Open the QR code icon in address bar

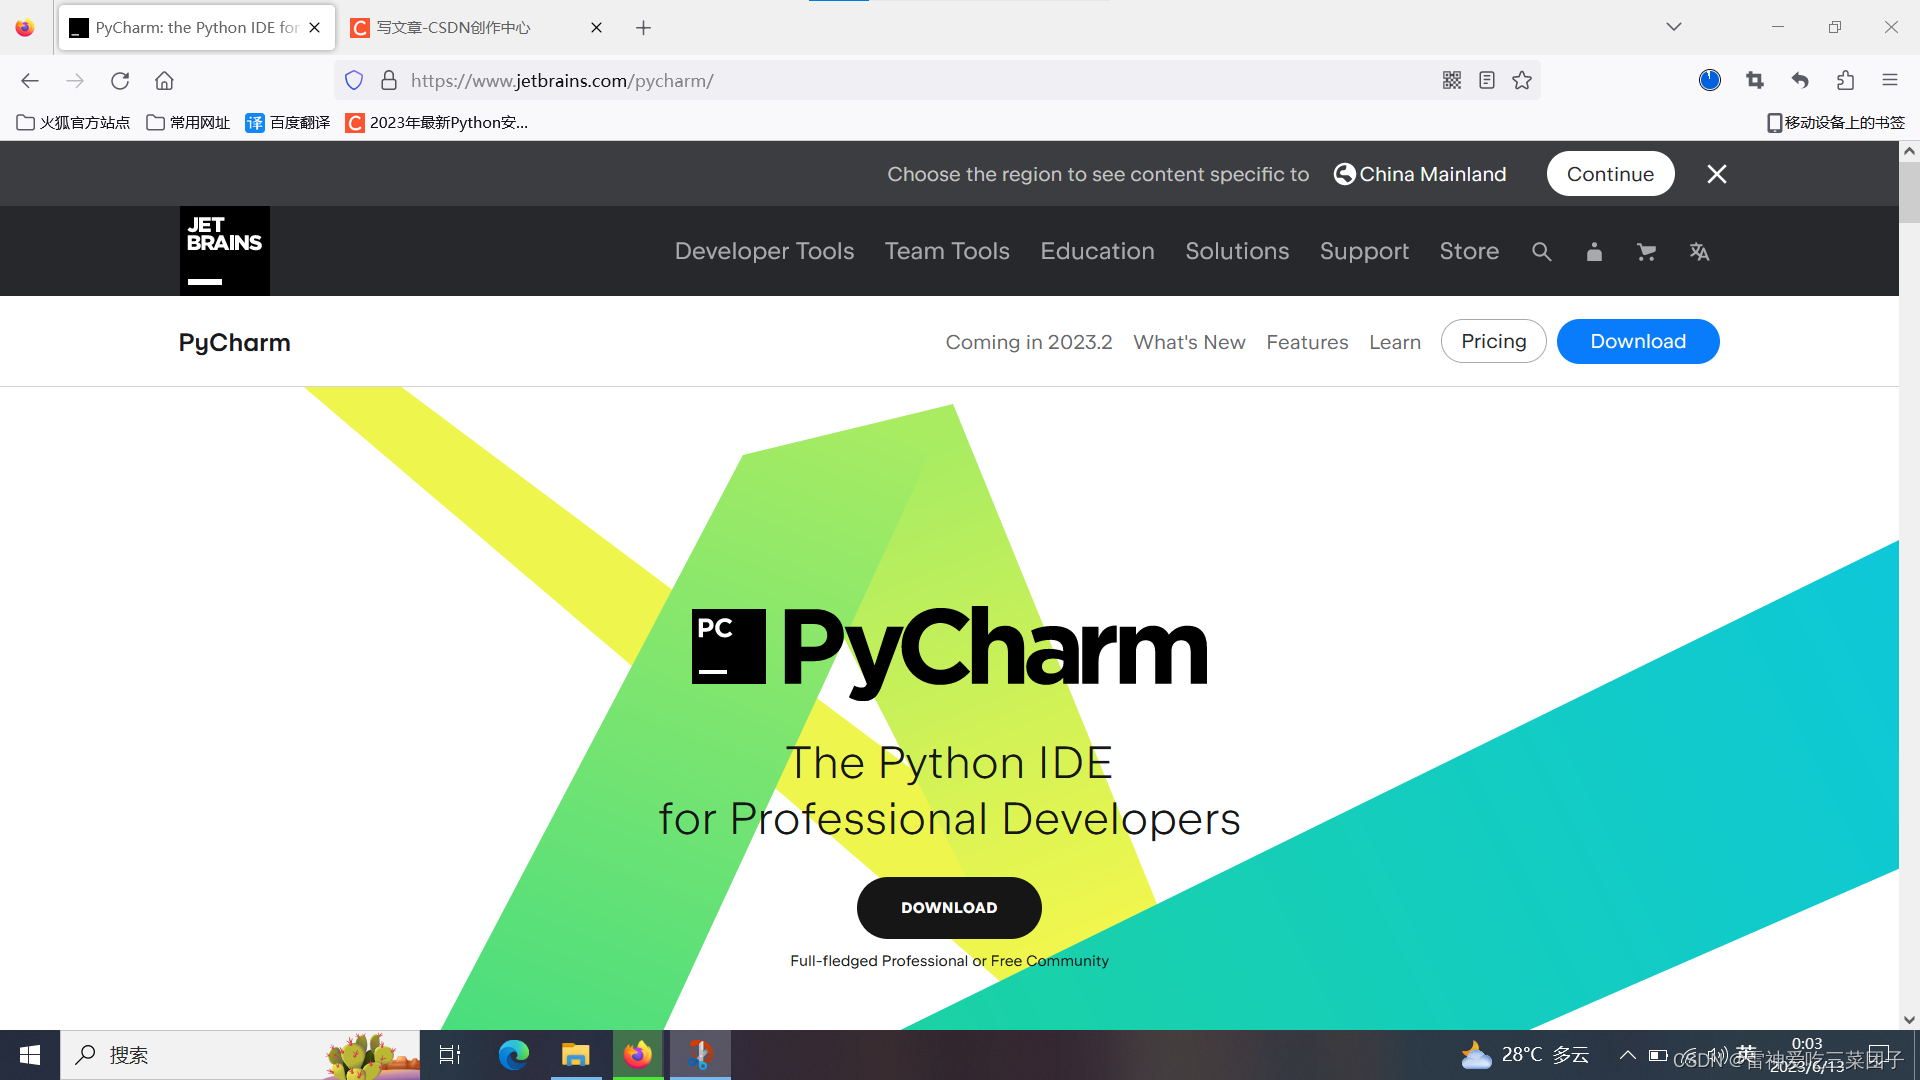(1452, 81)
